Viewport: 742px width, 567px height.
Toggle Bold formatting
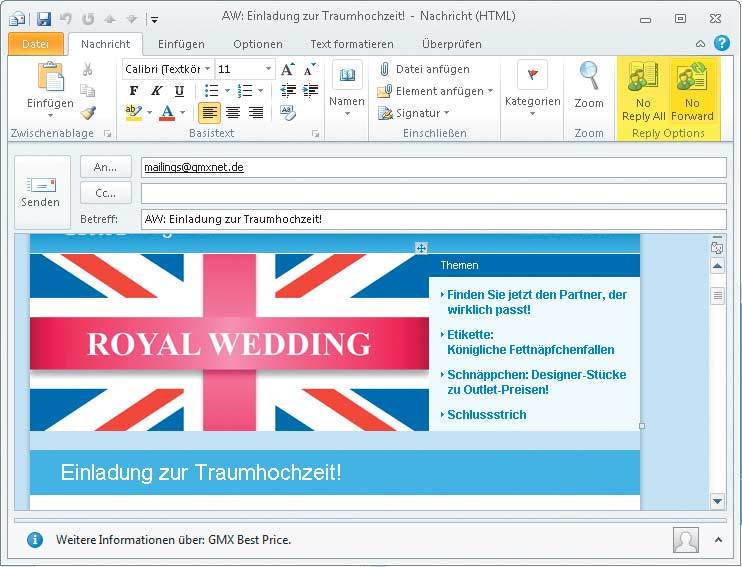pyautogui.click(x=134, y=91)
